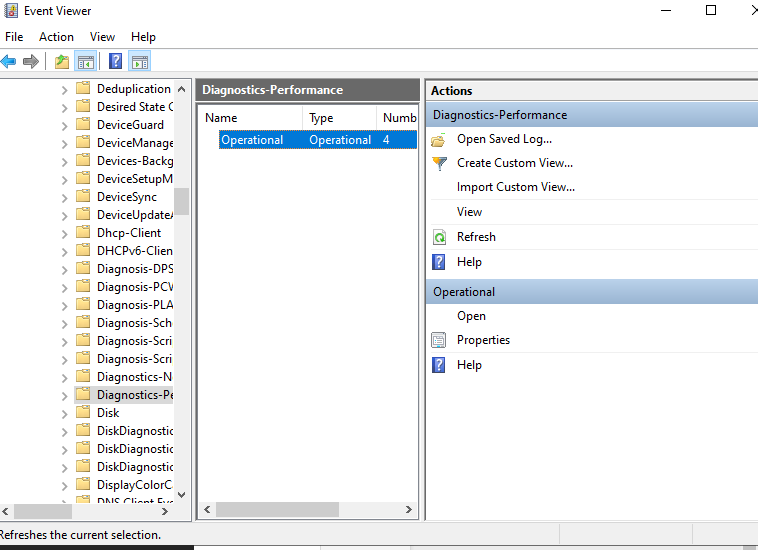Click Open under Operational actions
Image resolution: width=758 pixels, height=550 pixels.
pyautogui.click(x=471, y=316)
